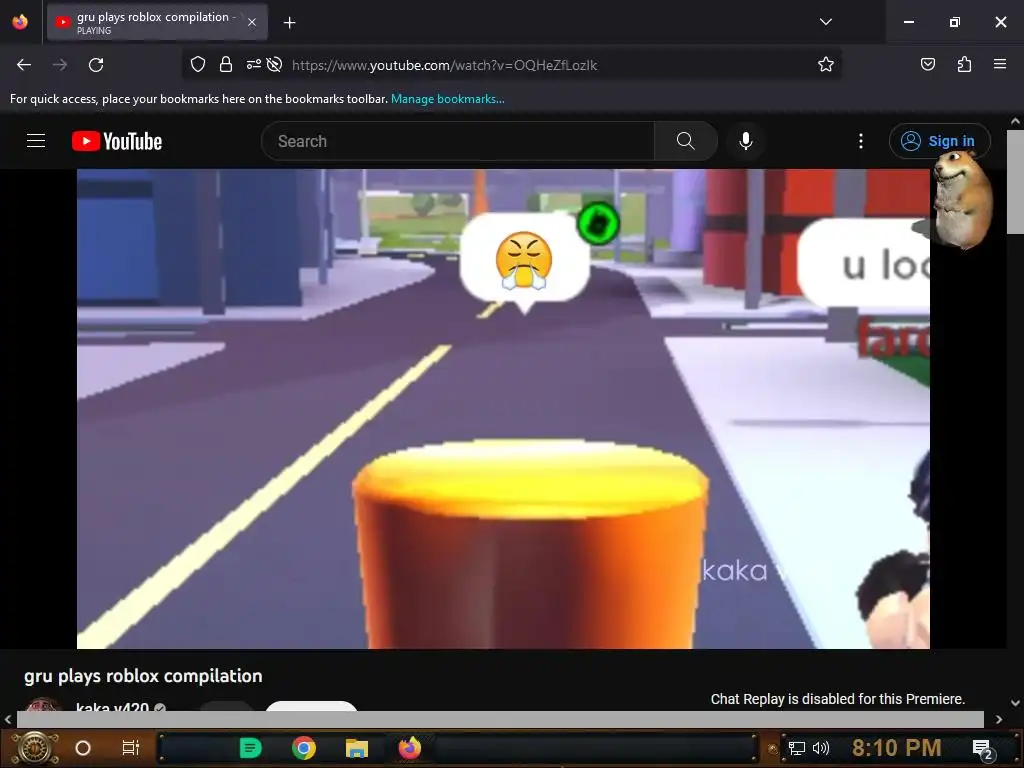Save the page to Pocket
Viewport: 1024px width, 768px height.
coord(927,64)
